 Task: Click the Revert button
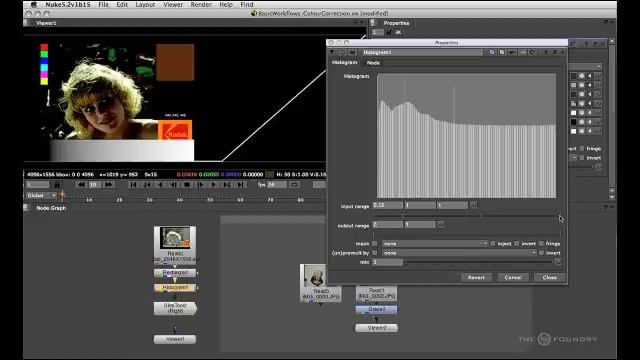[x=476, y=278]
